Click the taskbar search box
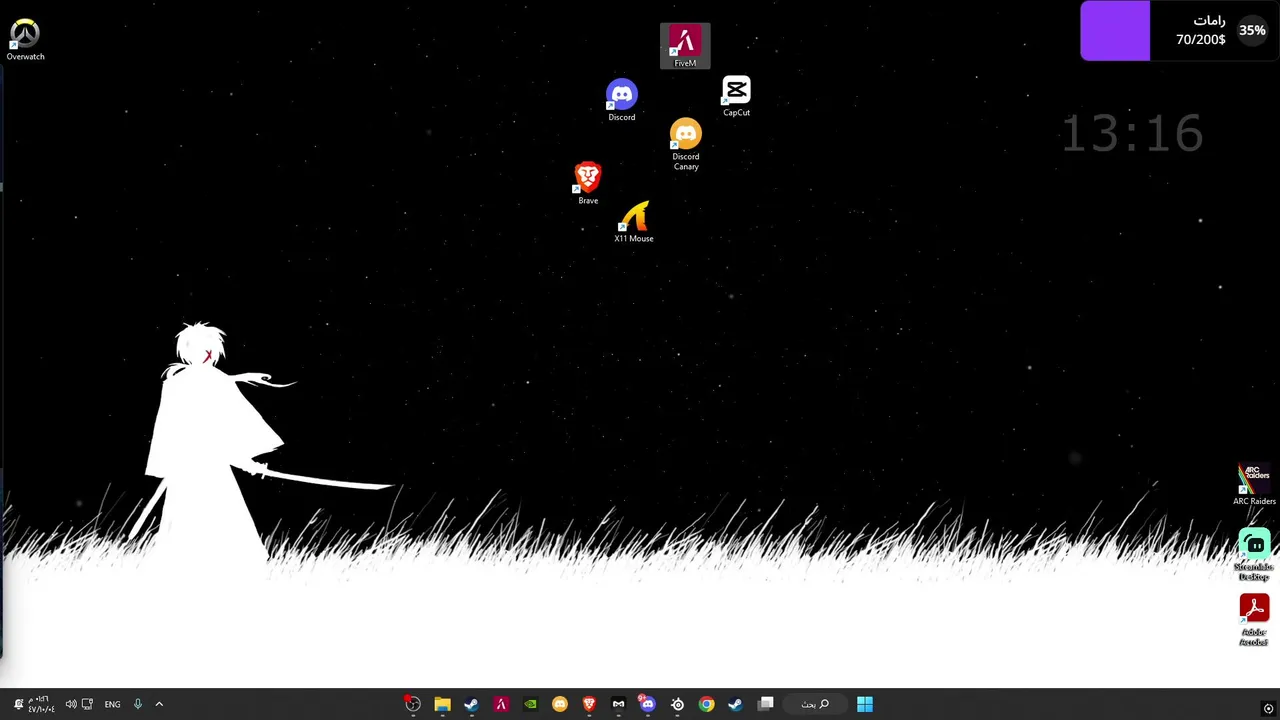1280x720 pixels. [x=815, y=704]
